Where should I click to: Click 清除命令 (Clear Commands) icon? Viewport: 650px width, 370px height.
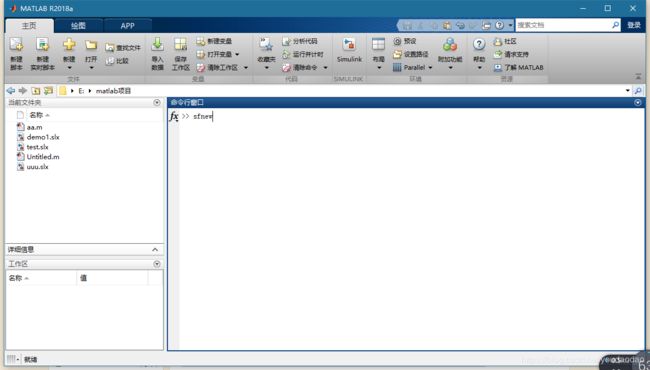pos(286,68)
